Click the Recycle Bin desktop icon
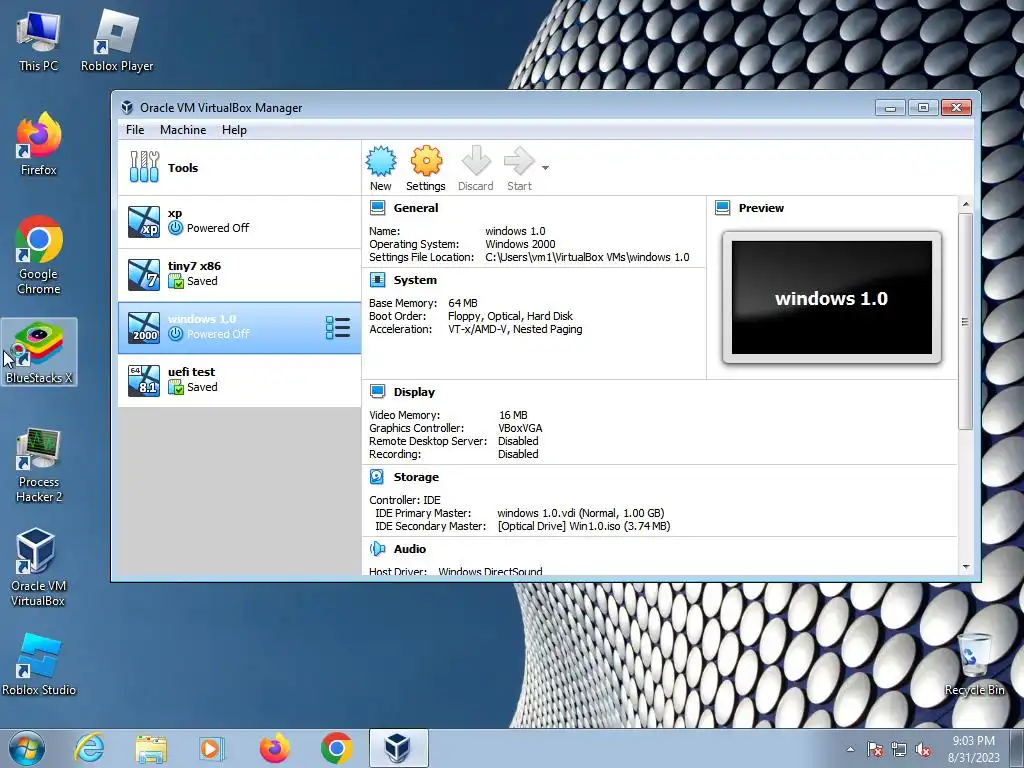The image size is (1024, 768). (x=974, y=664)
